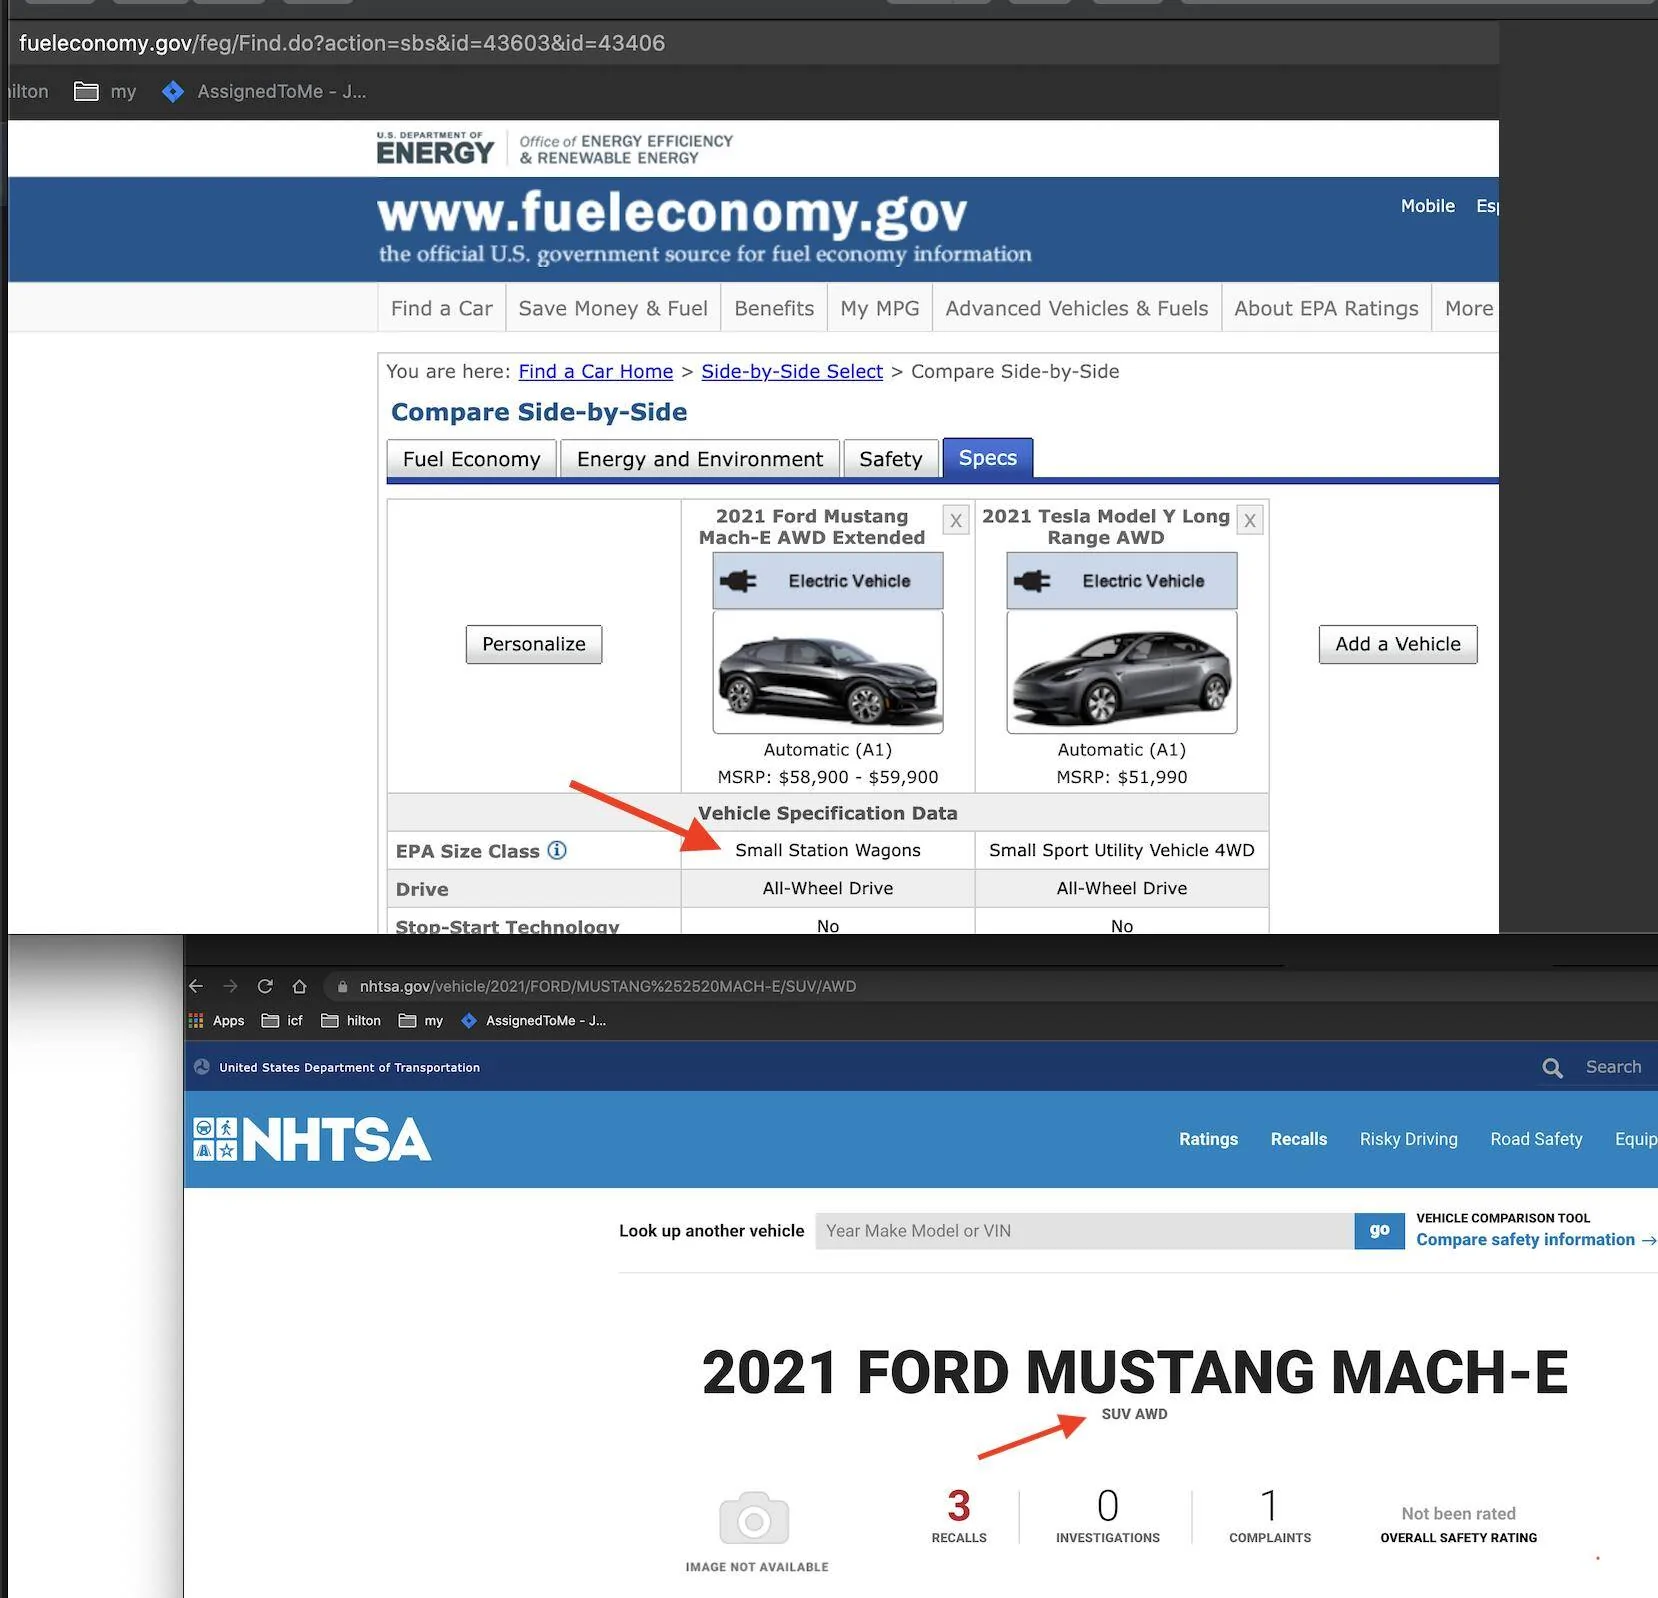Open the icf bookmark folder
The height and width of the screenshot is (1598, 1658).
(282, 1020)
